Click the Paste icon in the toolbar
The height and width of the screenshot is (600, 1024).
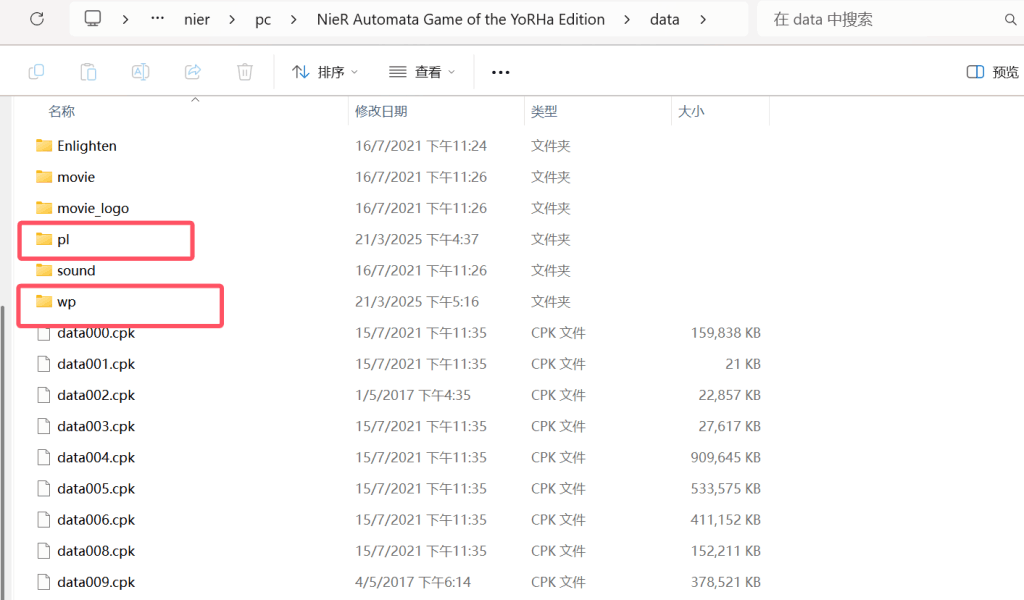[88, 71]
